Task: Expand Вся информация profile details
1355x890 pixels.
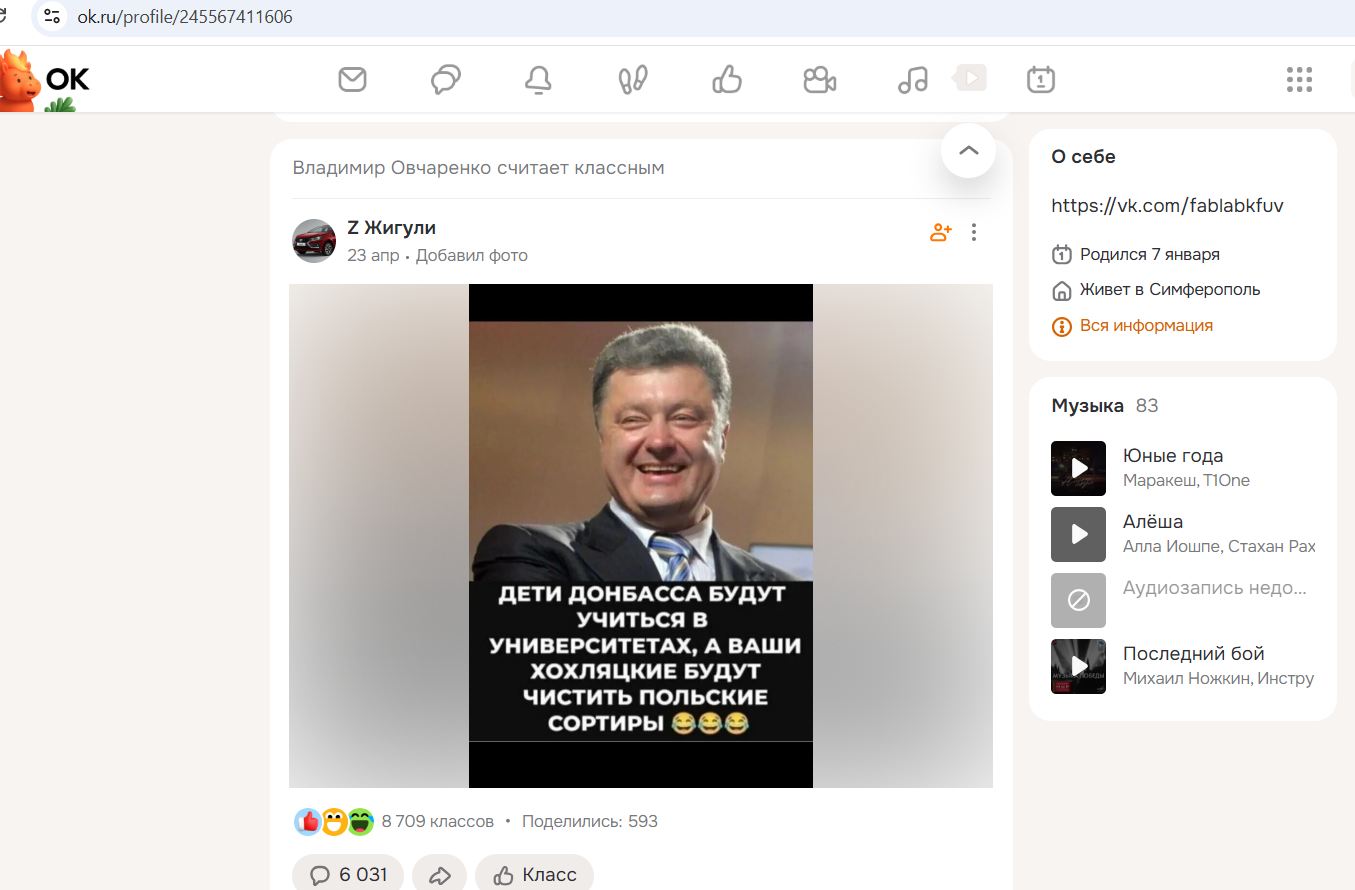Action: click(x=1145, y=325)
